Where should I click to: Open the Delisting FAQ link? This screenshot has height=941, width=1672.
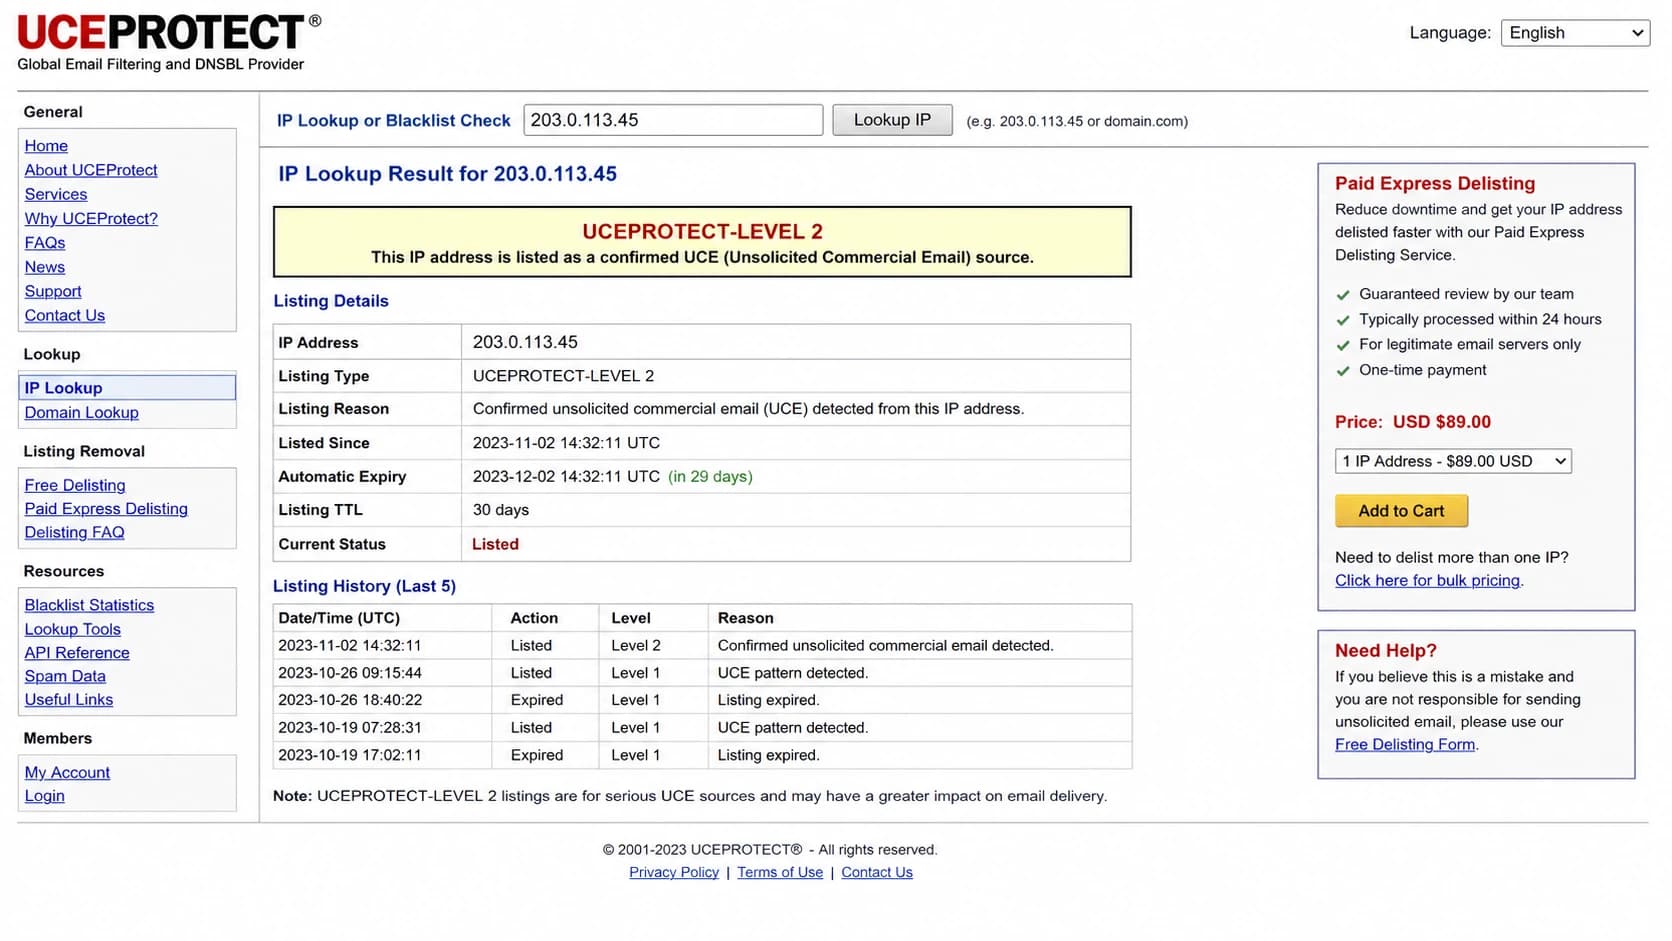click(x=75, y=533)
